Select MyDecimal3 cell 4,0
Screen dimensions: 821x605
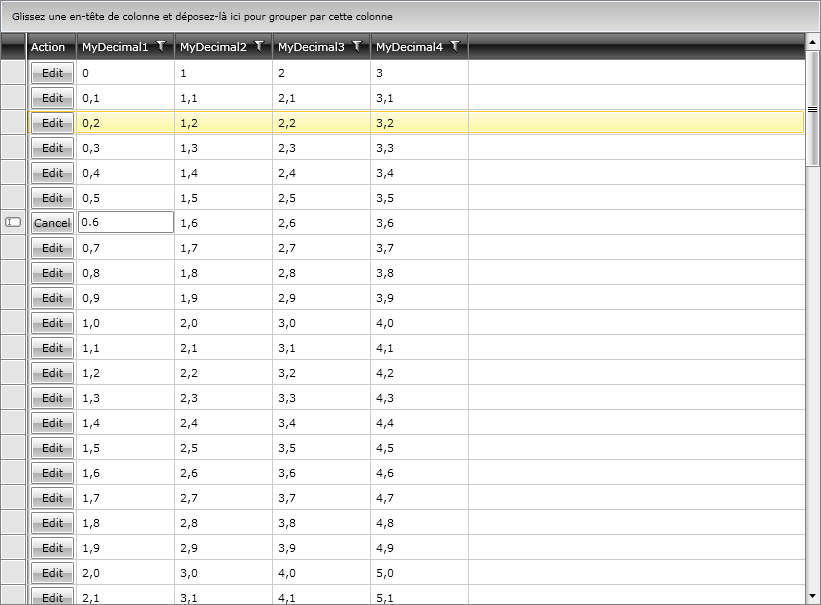pos(321,573)
